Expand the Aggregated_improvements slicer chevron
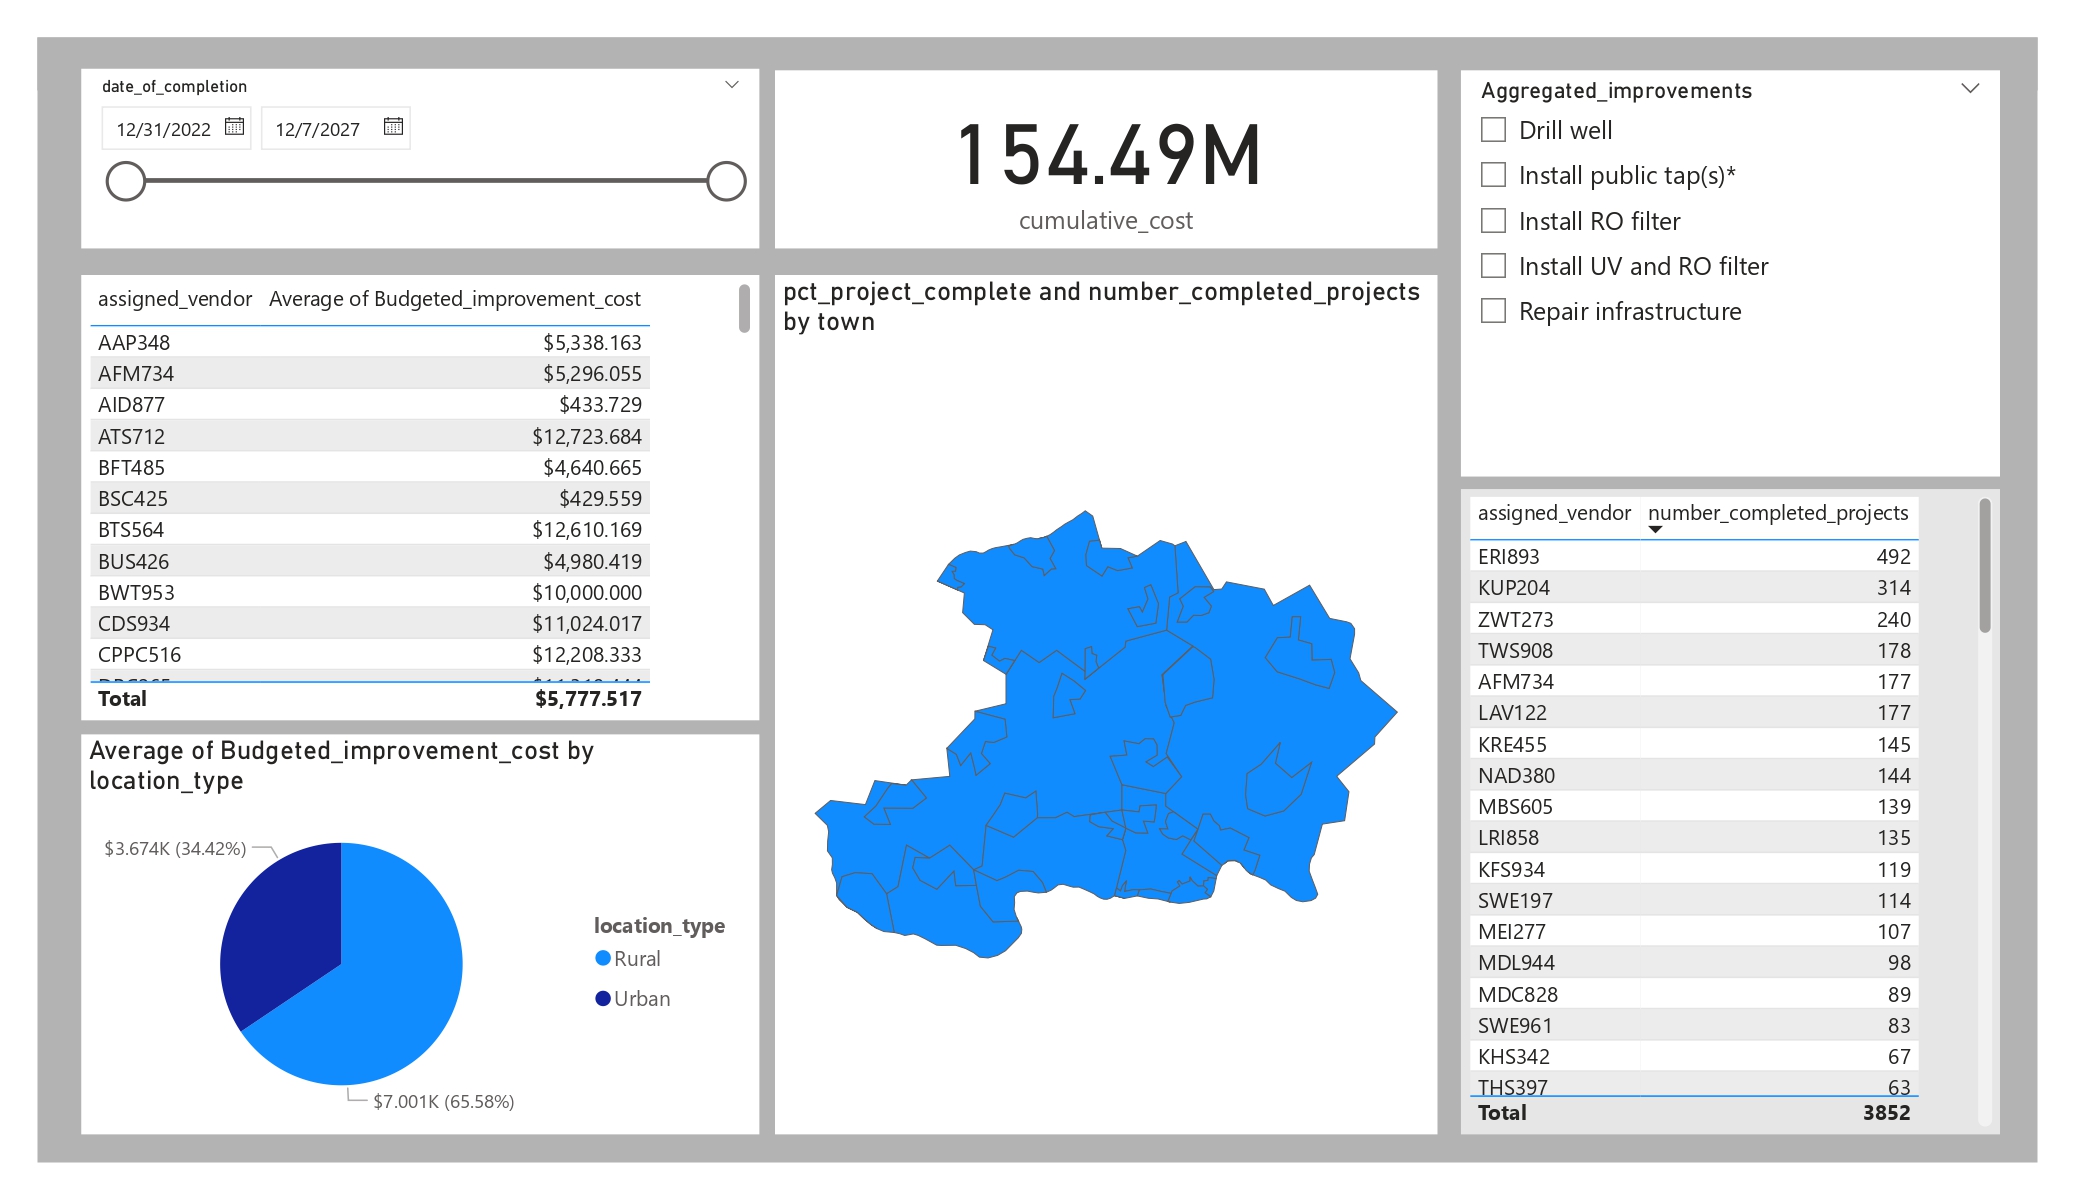The image size is (2075, 1200). coord(1970,89)
